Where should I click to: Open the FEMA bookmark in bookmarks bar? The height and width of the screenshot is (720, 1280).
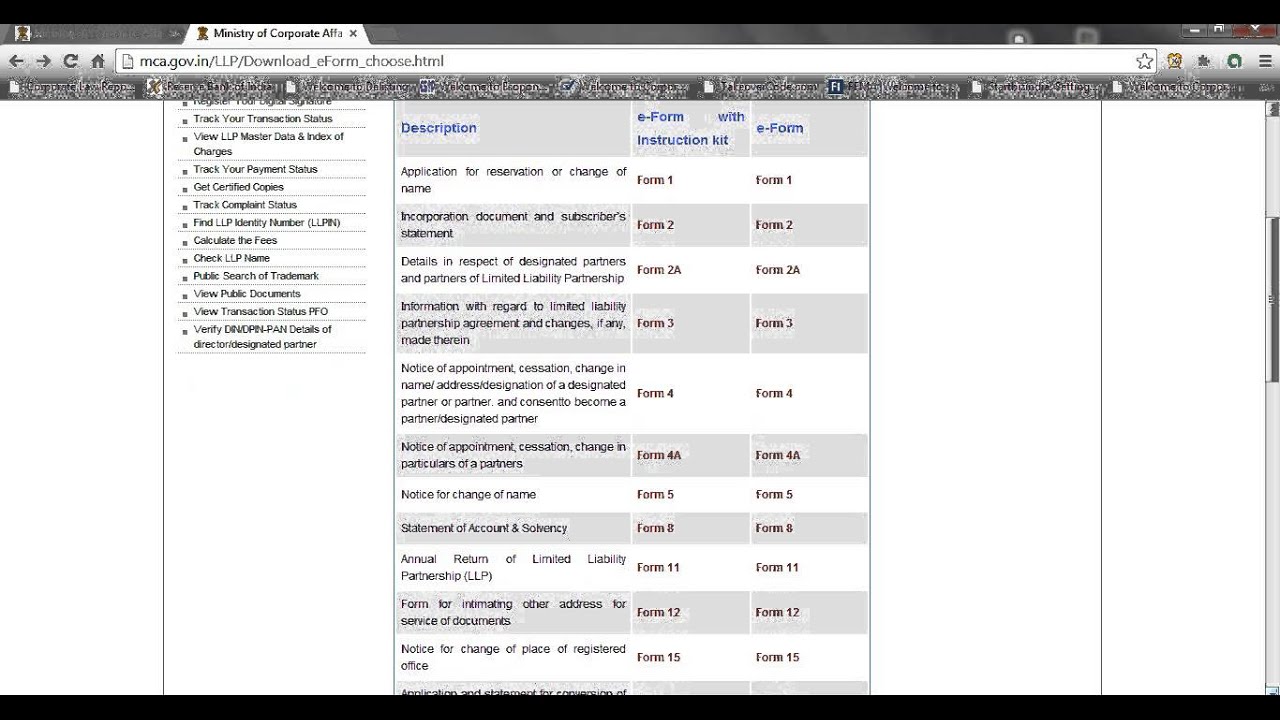pyautogui.click(x=887, y=87)
